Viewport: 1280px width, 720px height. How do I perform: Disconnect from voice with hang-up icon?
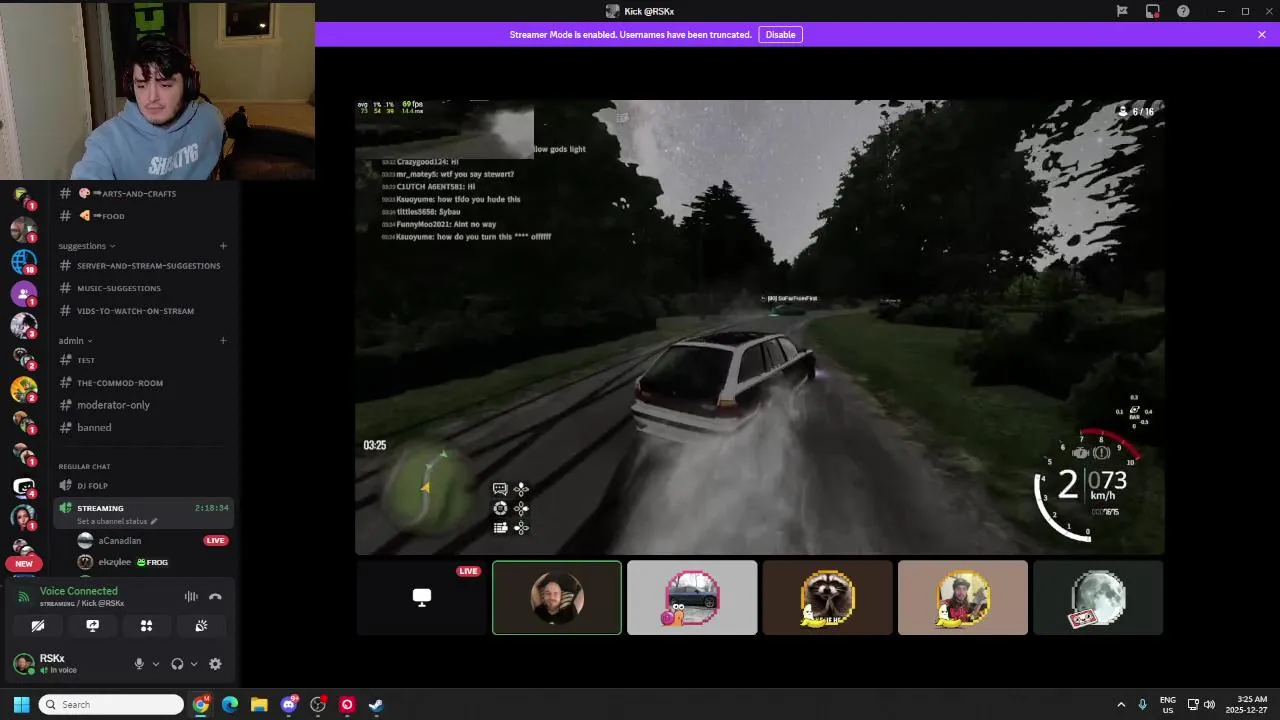[x=215, y=597]
